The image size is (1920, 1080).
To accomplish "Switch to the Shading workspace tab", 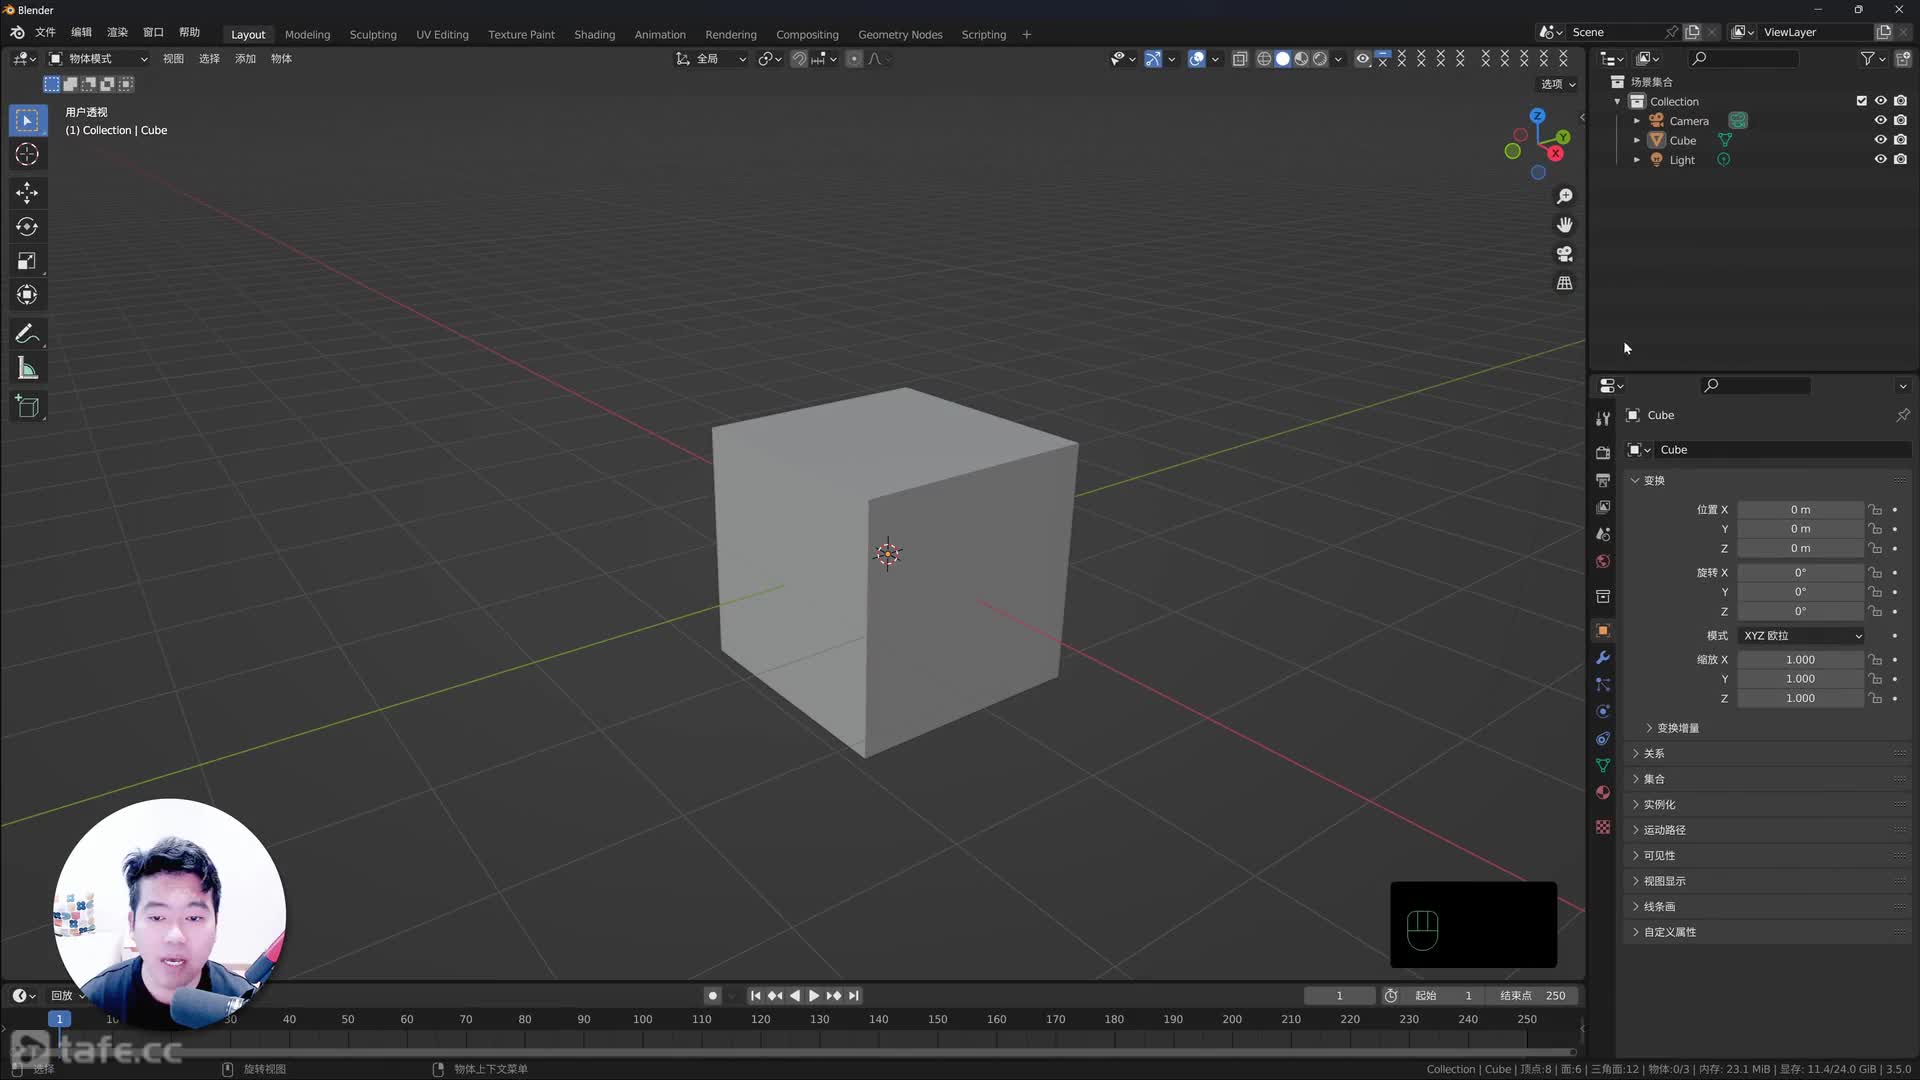I will pyautogui.click(x=594, y=34).
